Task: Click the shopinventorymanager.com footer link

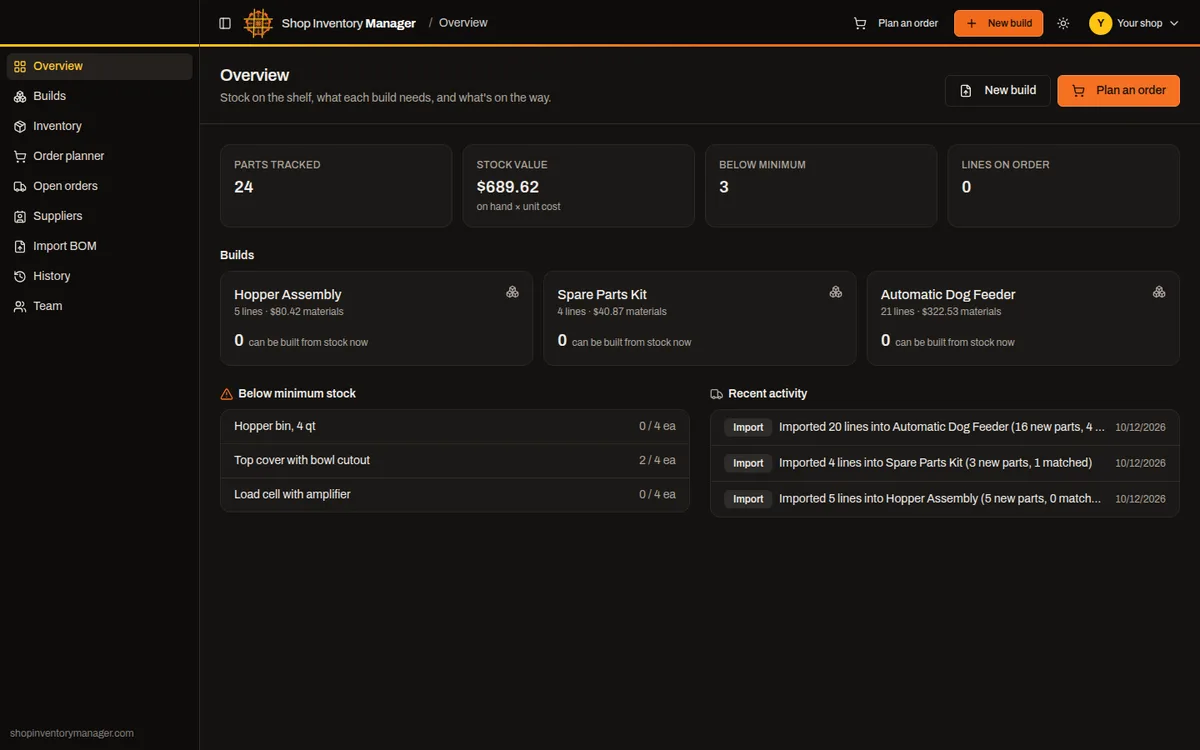Action: coord(72,733)
